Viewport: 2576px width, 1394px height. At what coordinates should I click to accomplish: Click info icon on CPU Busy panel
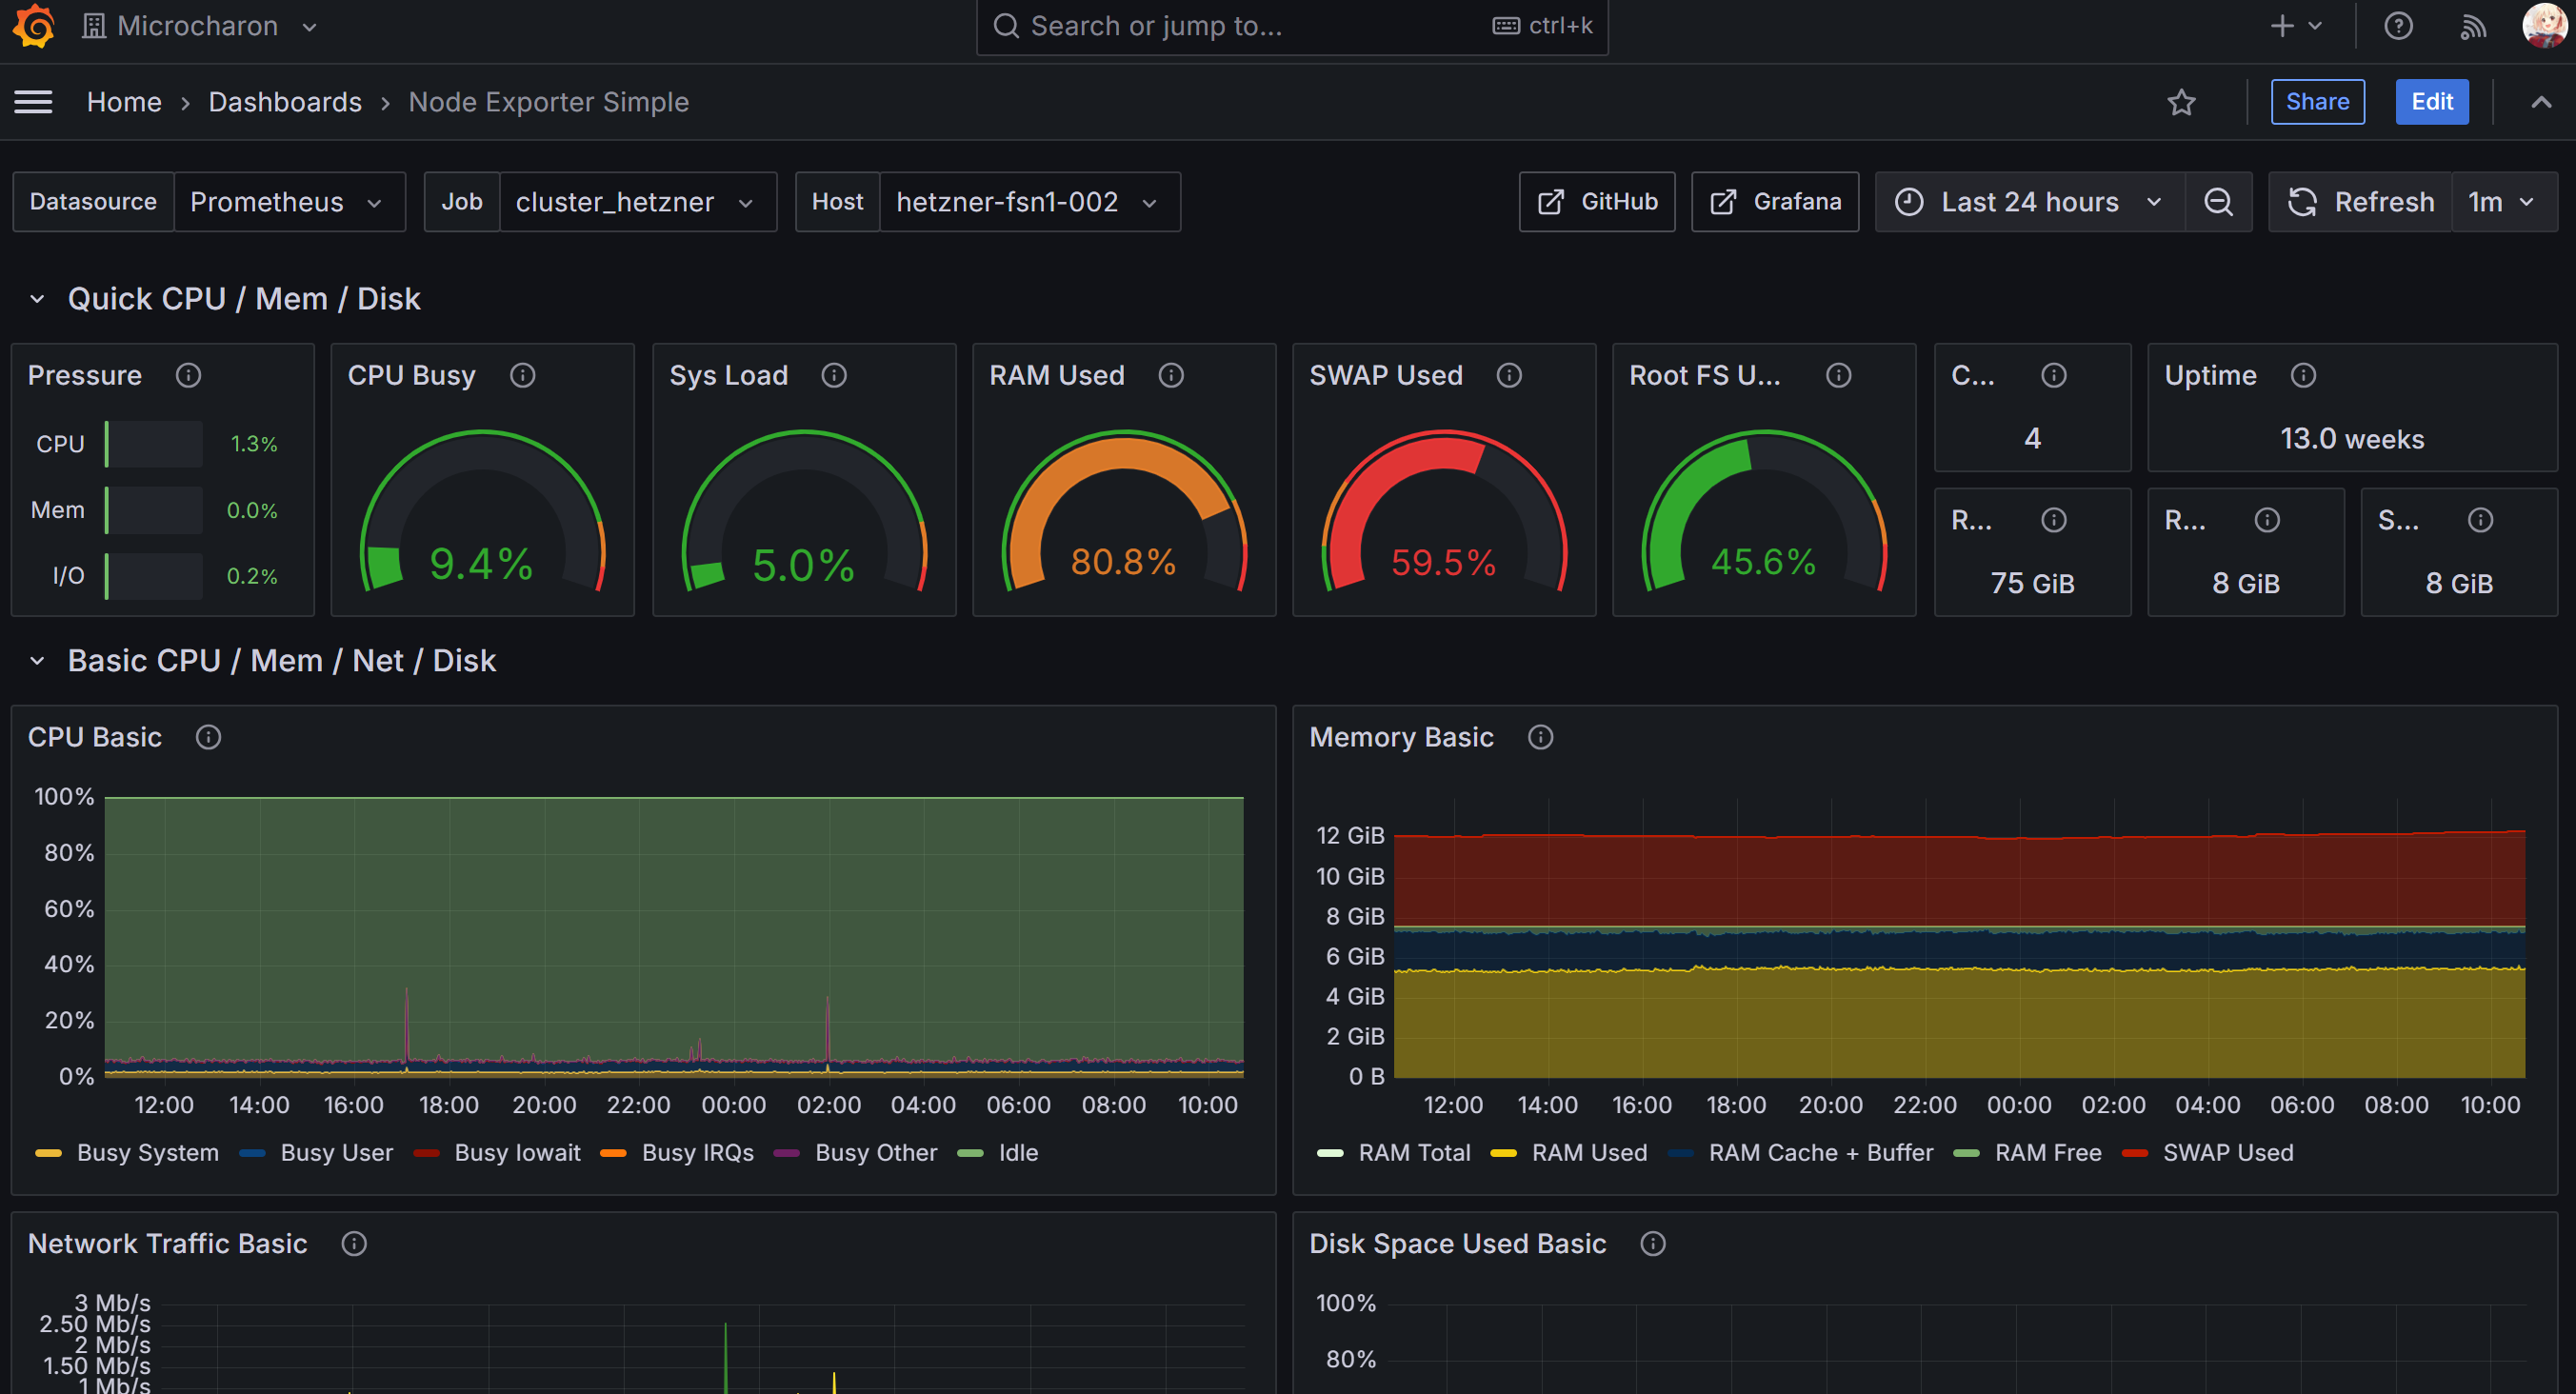coord(522,375)
